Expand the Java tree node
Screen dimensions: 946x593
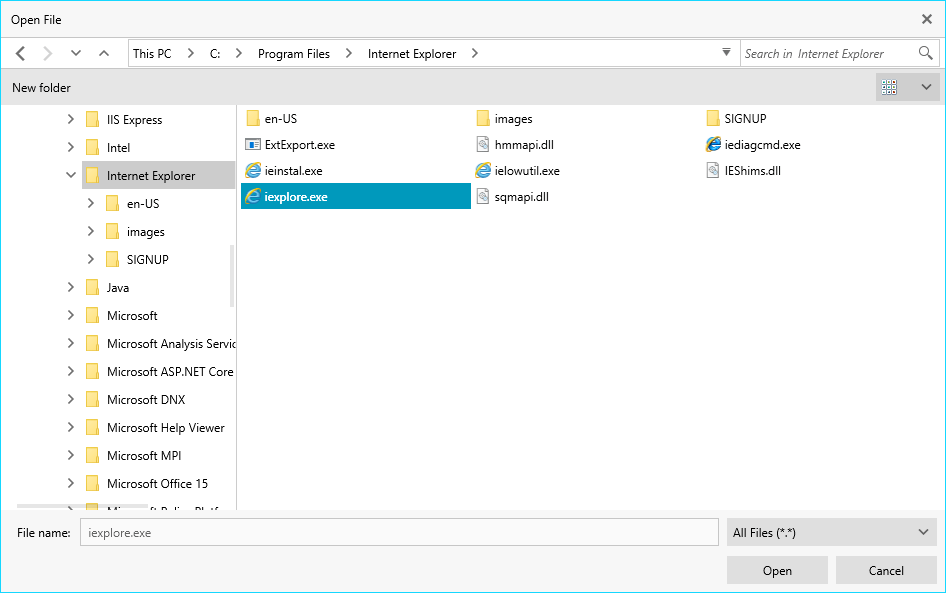tap(71, 288)
